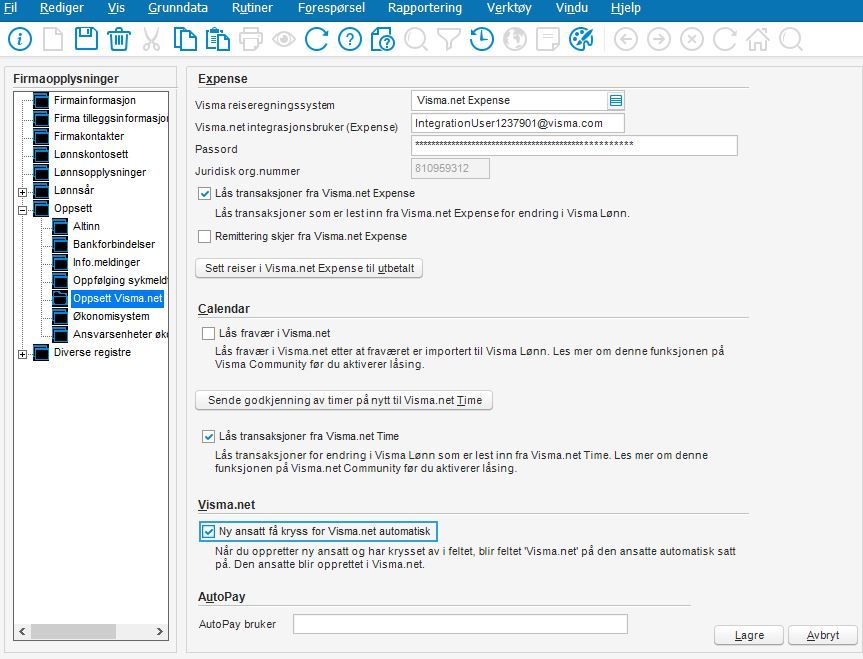This screenshot has height=659, width=863.
Task: Click the new blank document icon
Action: tap(53, 40)
